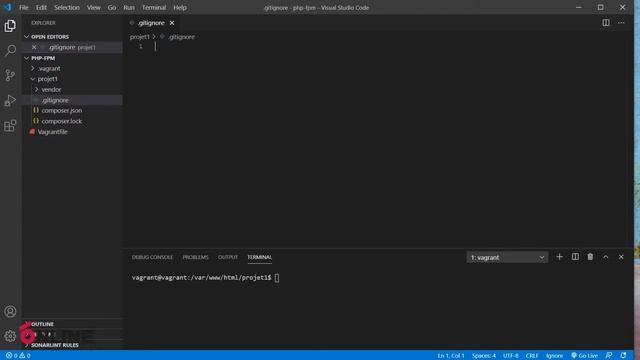Focus the terminal prompt line
This screenshot has width=640, height=360.
205,278
